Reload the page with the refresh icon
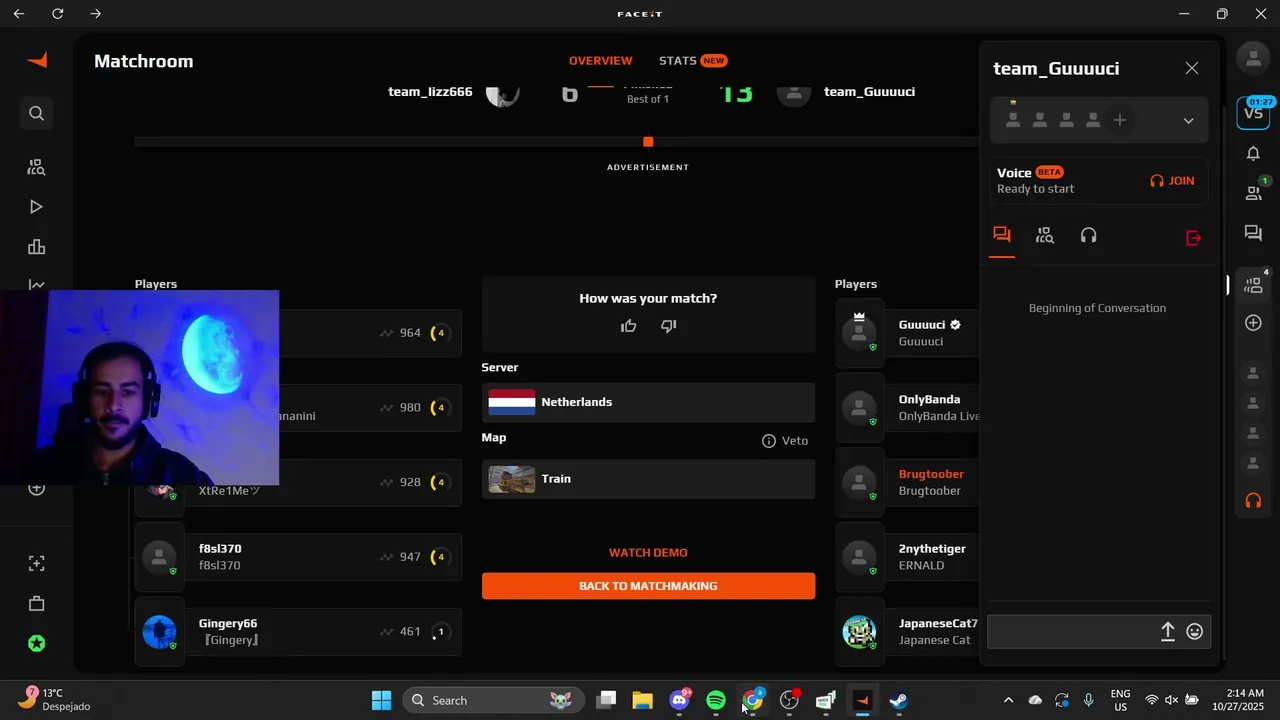The width and height of the screenshot is (1280, 720). click(57, 14)
